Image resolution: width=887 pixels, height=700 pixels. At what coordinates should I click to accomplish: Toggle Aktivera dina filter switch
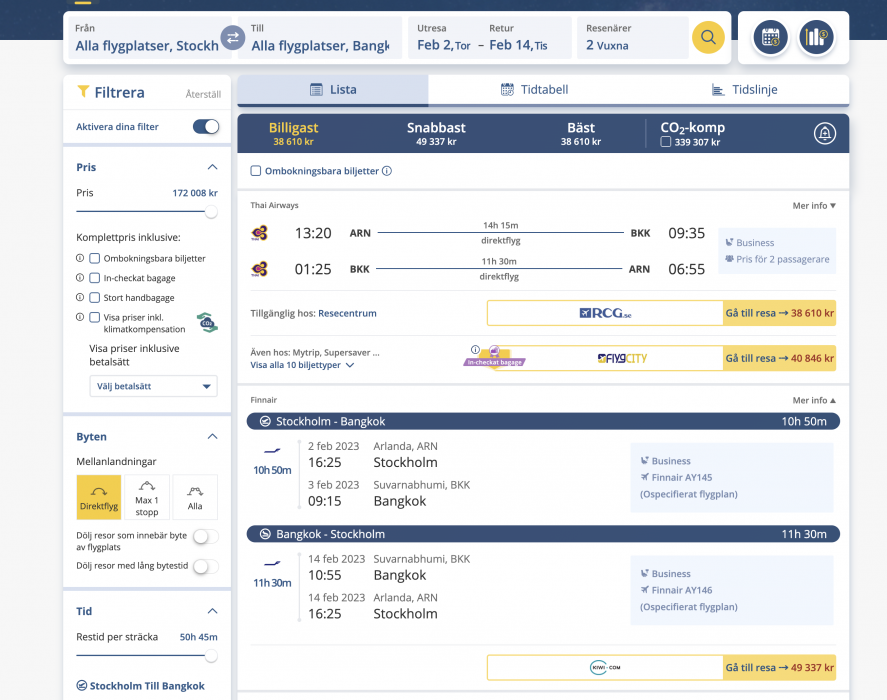point(206,127)
